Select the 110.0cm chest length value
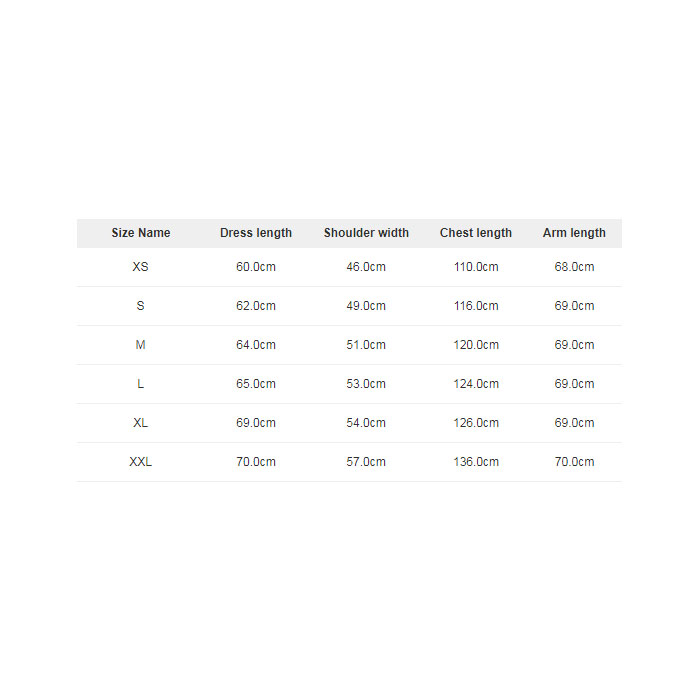Viewport: 700px width, 700px height. pyautogui.click(x=476, y=267)
